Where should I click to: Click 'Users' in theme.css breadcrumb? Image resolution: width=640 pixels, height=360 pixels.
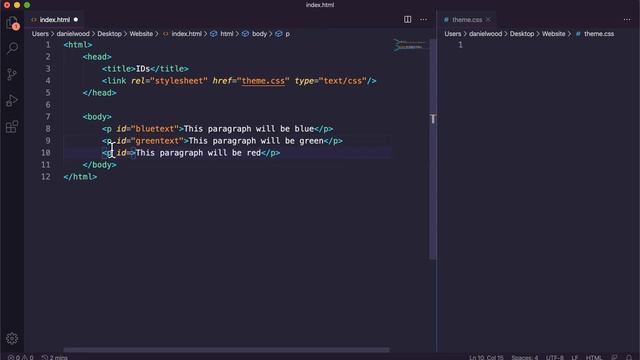(x=453, y=34)
